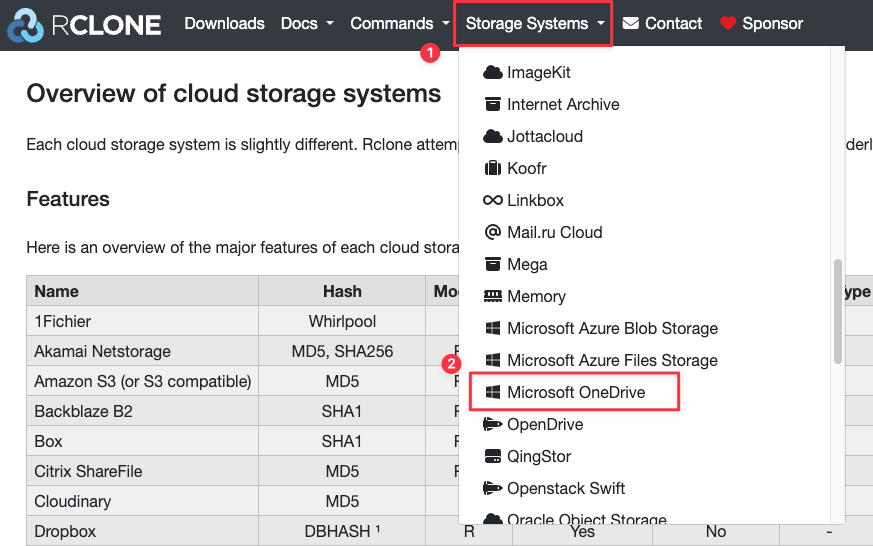The width and height of the screenshot is (873, 546).
Task: Open the Downloads page
Action: point(224,23)
